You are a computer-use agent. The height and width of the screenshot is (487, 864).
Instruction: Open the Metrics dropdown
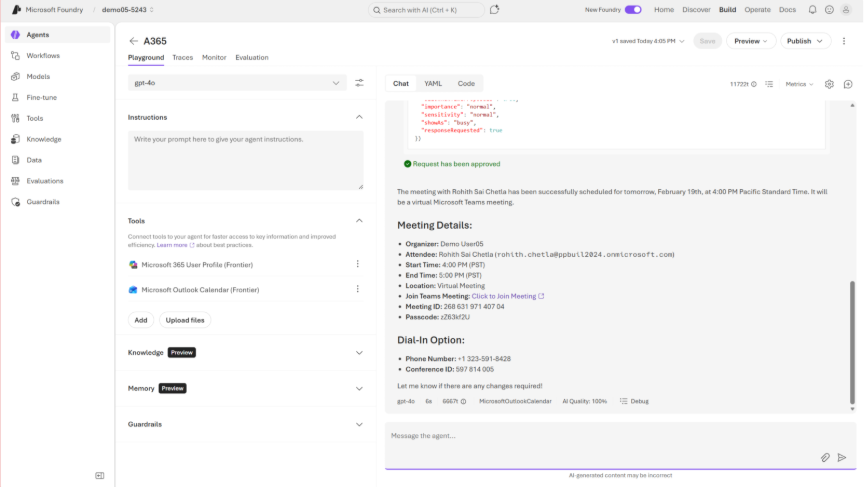(799, 84)
